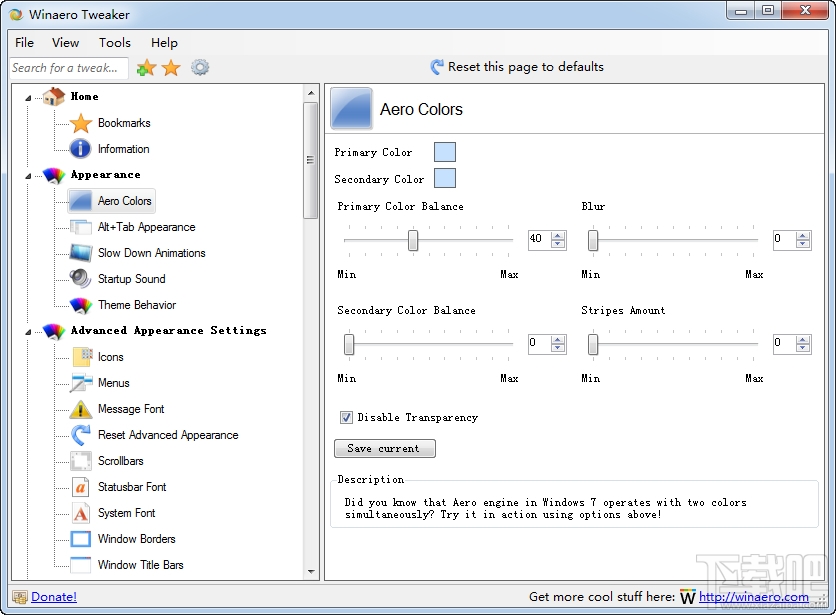Increase Primary Color Balance spinner value
The width and height of the screenshot is (836, 615).
(558, 235)
